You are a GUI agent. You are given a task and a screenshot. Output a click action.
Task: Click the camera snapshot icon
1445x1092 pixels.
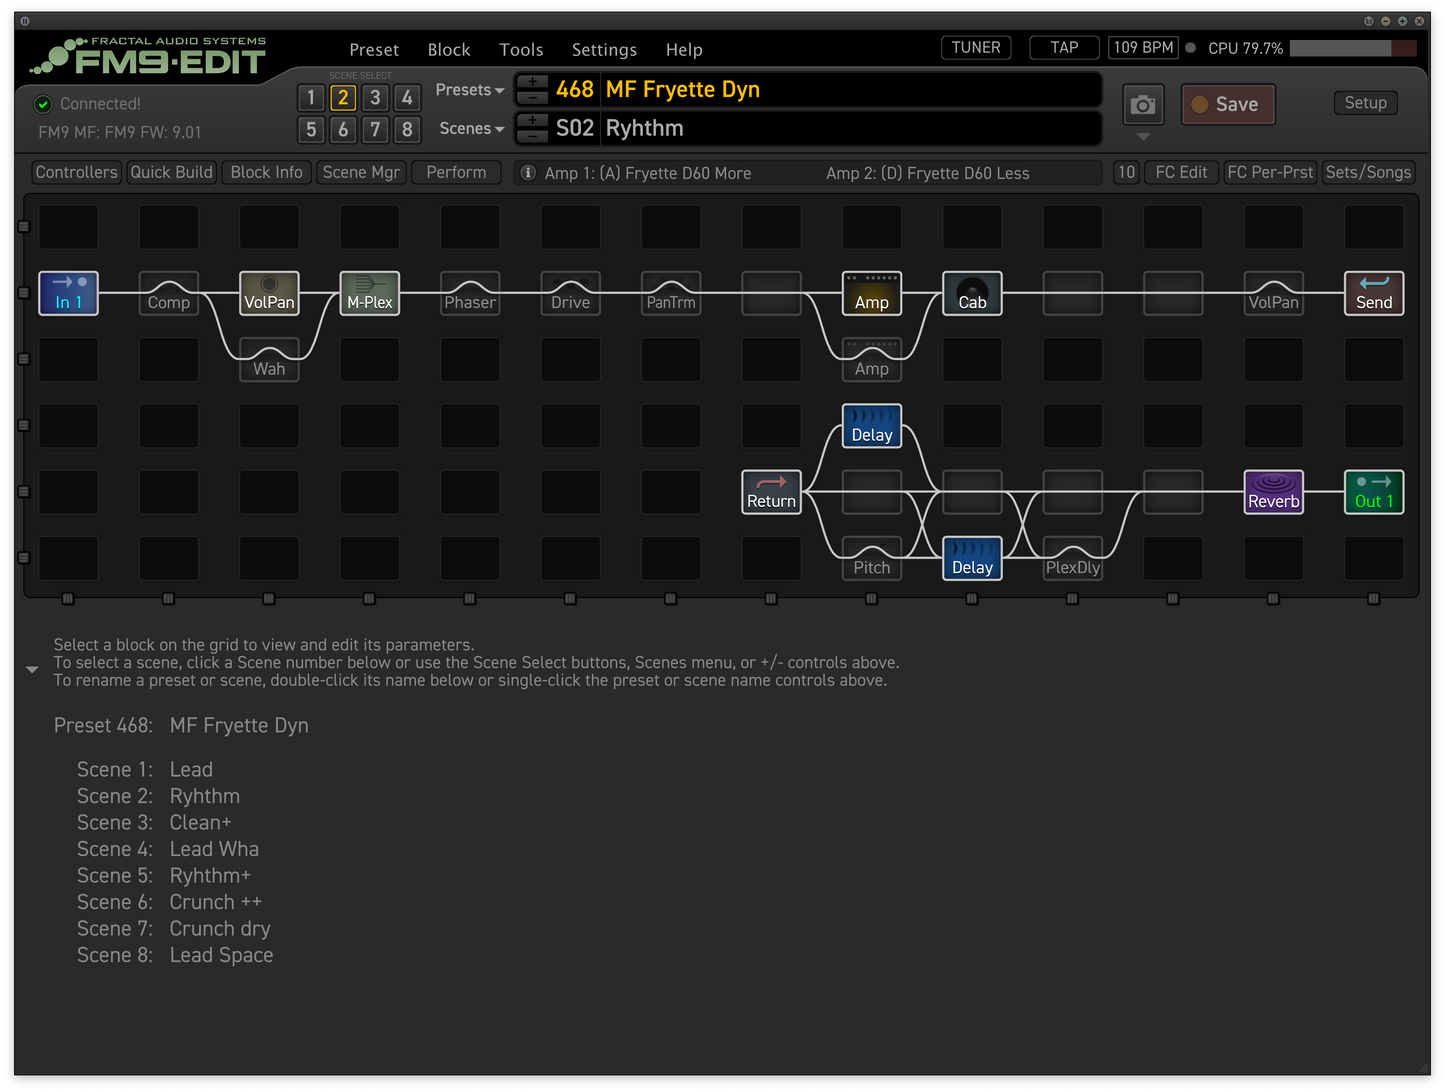coord(1142,105)
